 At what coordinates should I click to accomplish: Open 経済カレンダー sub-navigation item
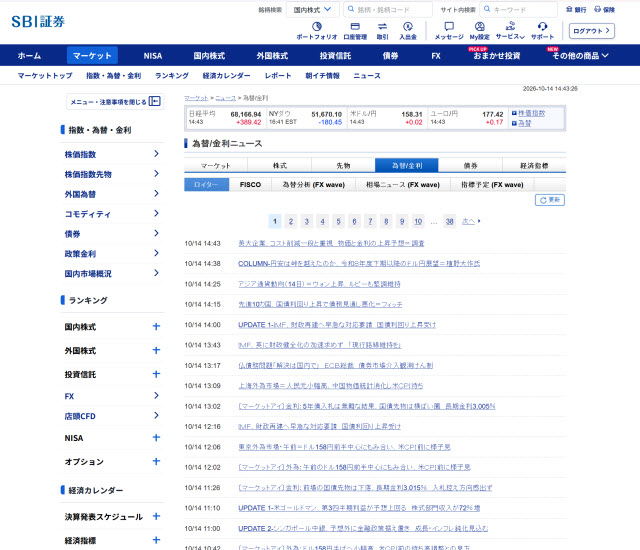pyautogui.click(x=227, y=75)
